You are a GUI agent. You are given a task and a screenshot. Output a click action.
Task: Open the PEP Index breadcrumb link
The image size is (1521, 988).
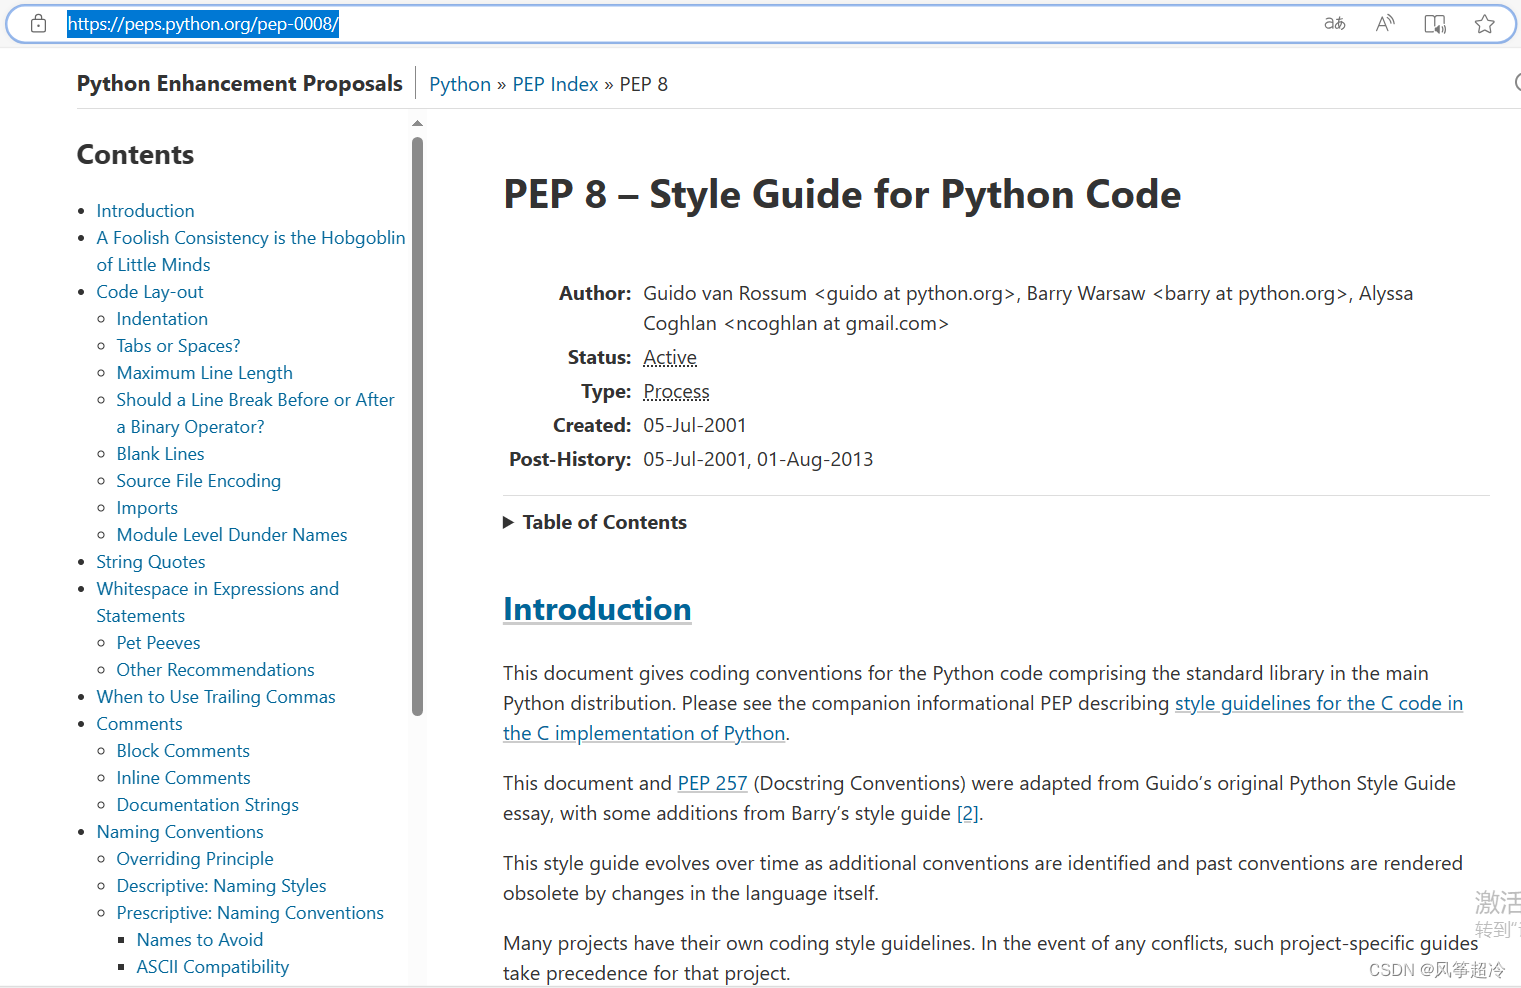coord(555,84)
